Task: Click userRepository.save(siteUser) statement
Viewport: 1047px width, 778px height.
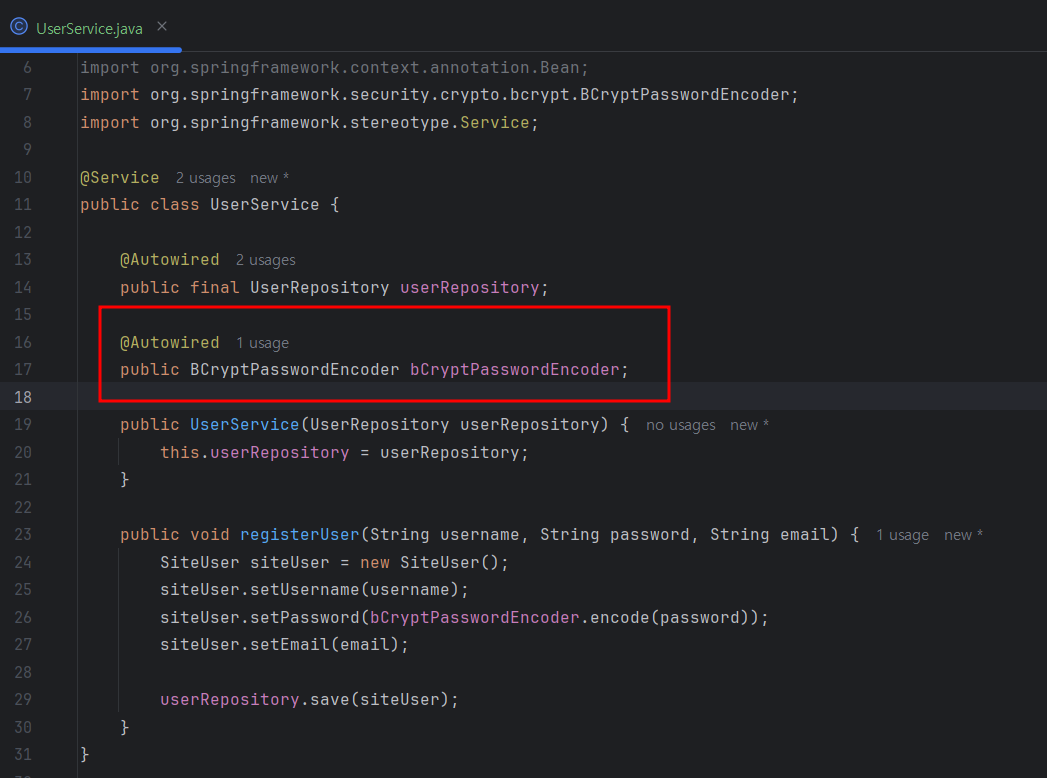Action: (310, 700)
